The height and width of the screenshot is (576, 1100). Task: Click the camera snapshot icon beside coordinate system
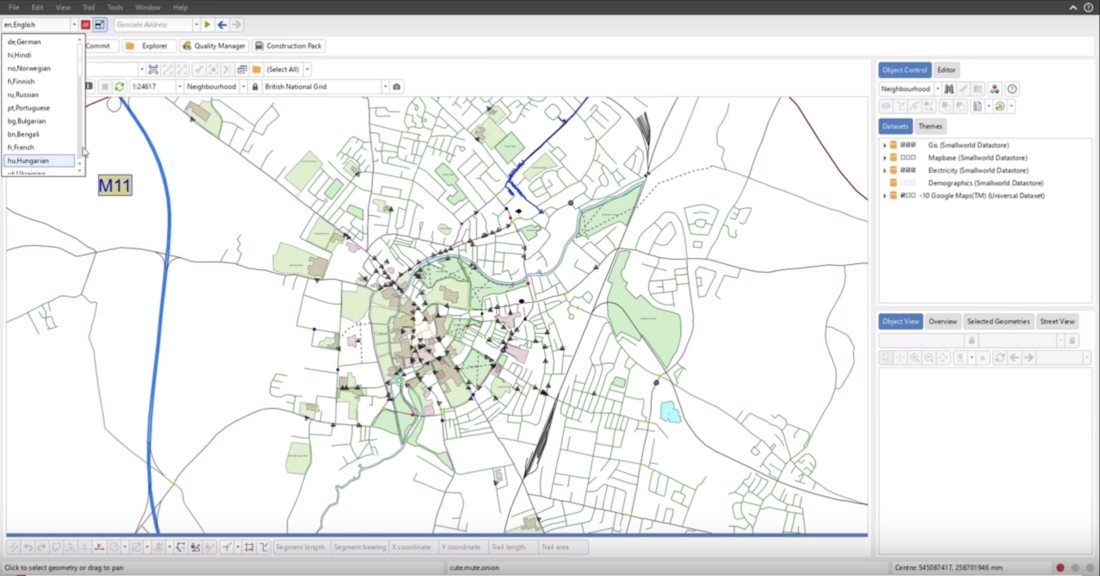(396, 86)
